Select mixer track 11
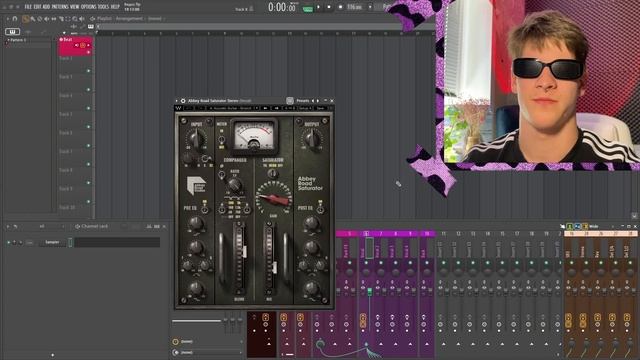Image resolution: width=640 pixels, height=360 pixels. point(443,233)
